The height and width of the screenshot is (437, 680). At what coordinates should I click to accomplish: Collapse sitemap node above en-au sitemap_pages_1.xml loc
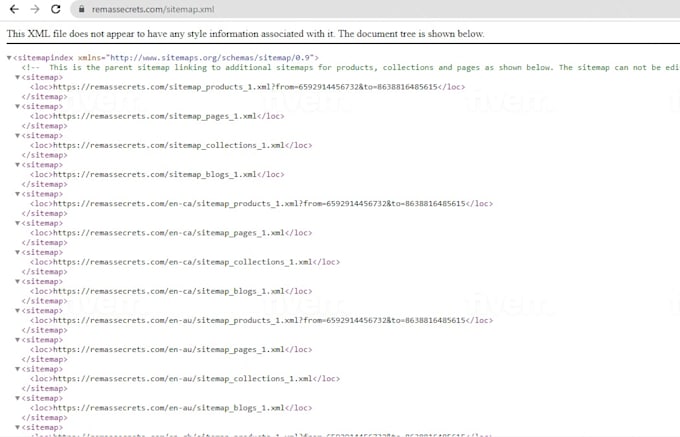(x=17, y=339)
